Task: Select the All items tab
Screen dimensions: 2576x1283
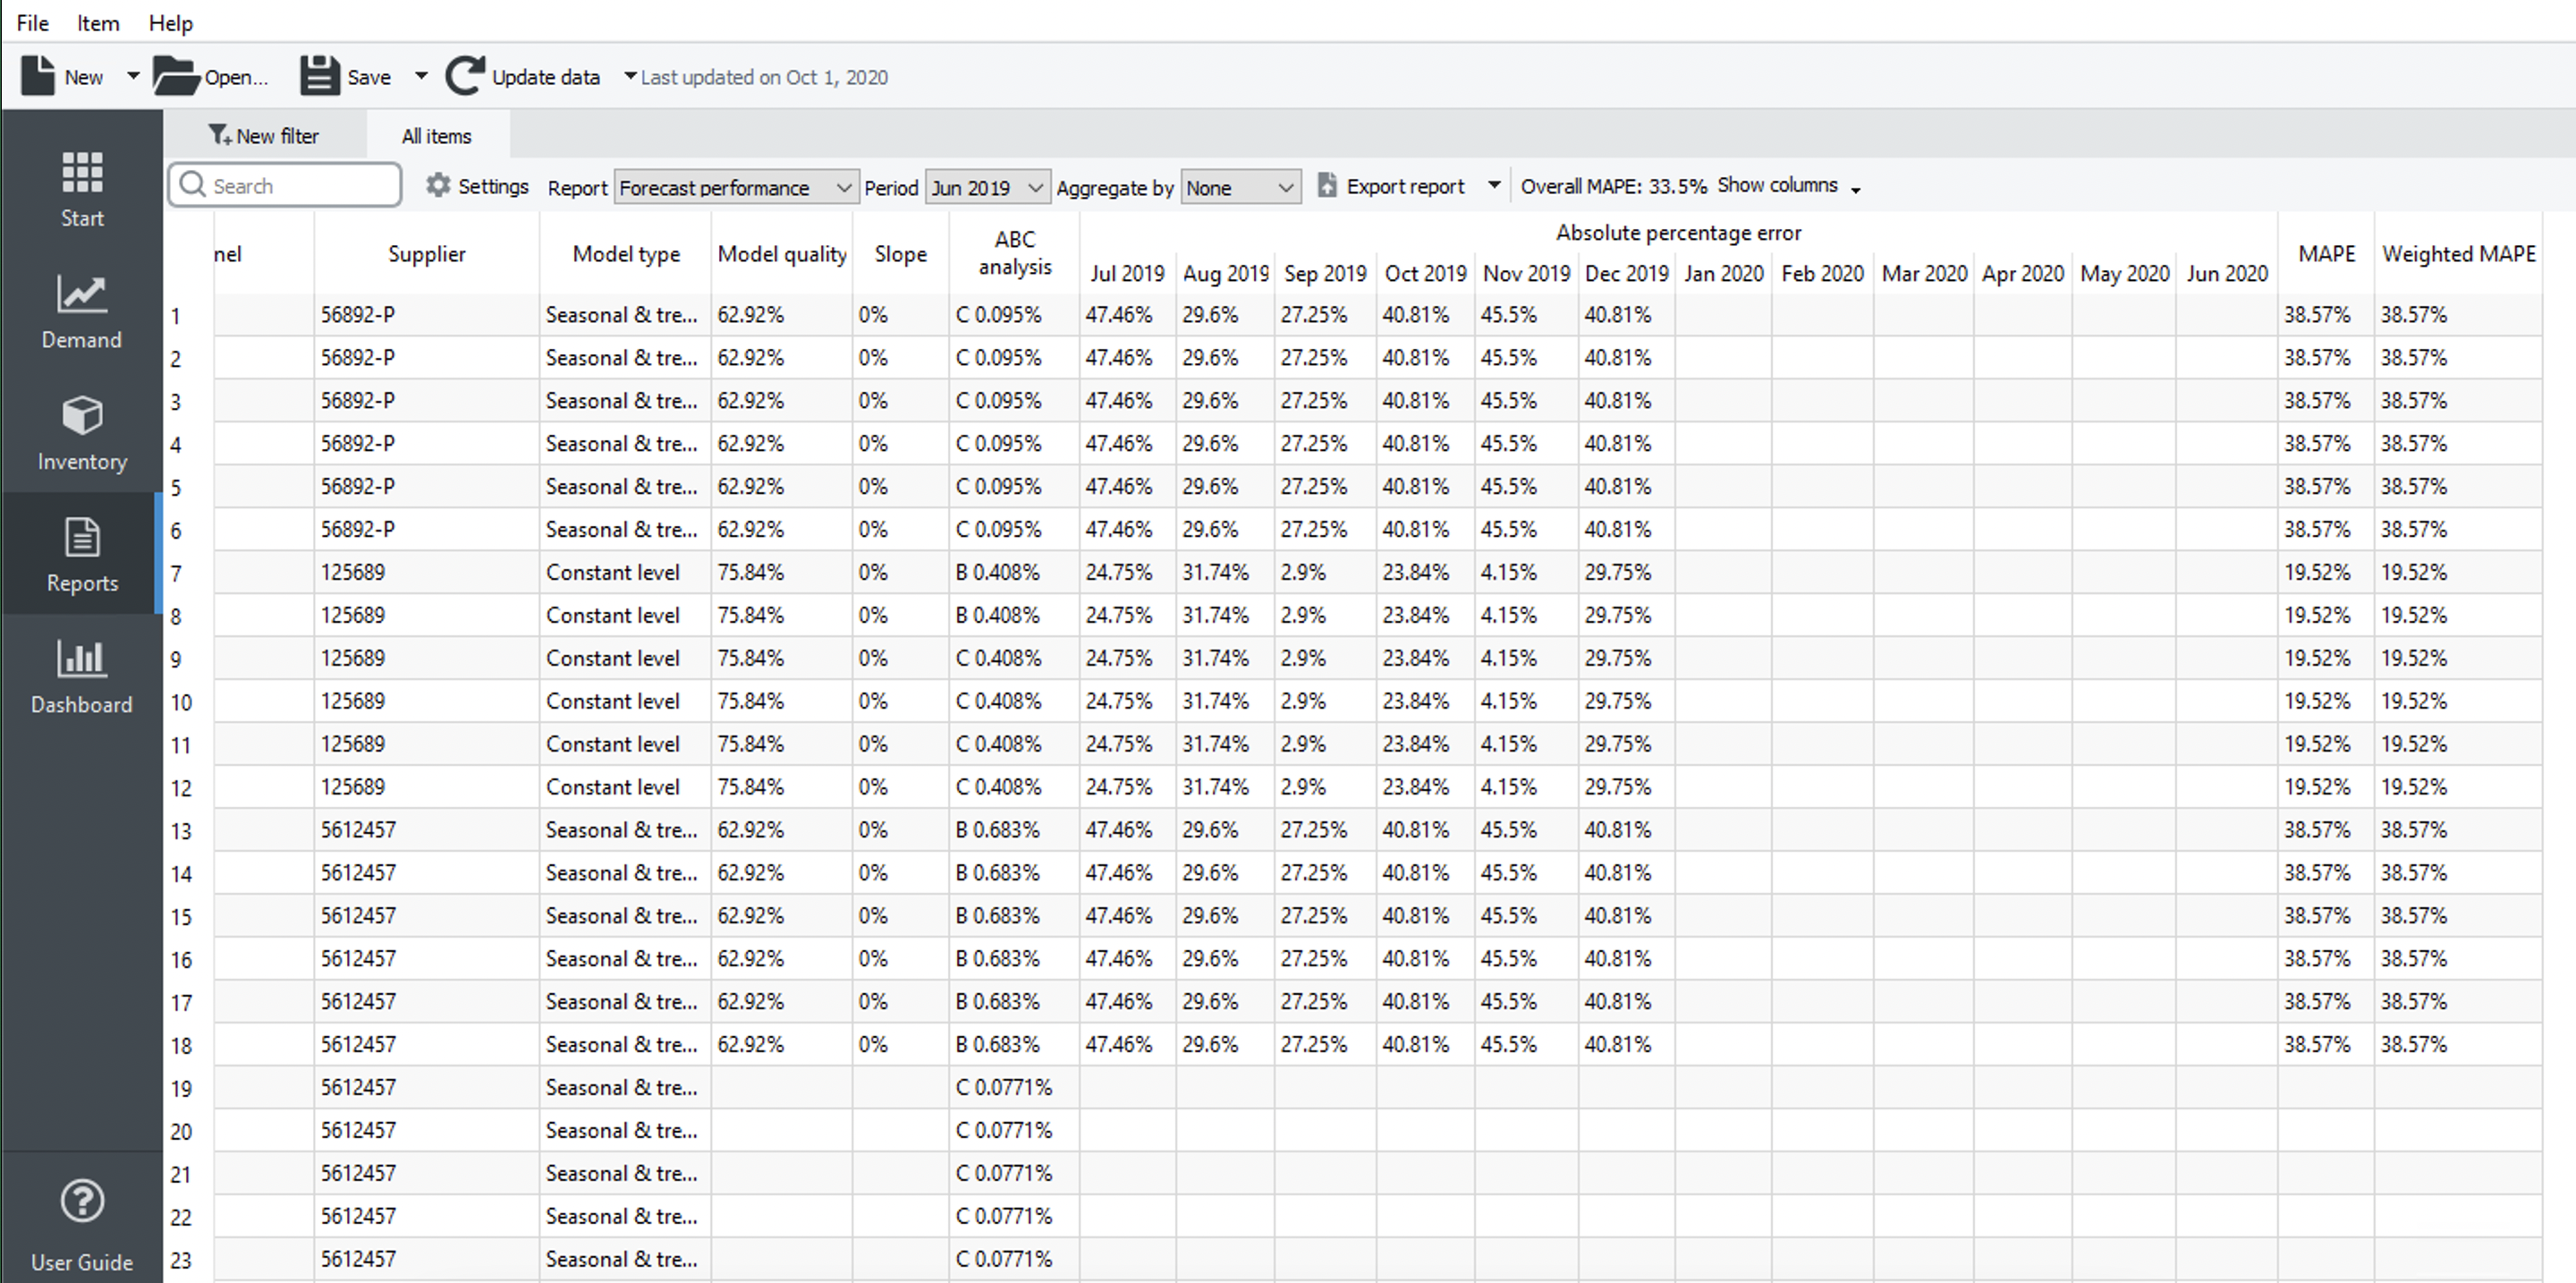Action: click(436, 136)
